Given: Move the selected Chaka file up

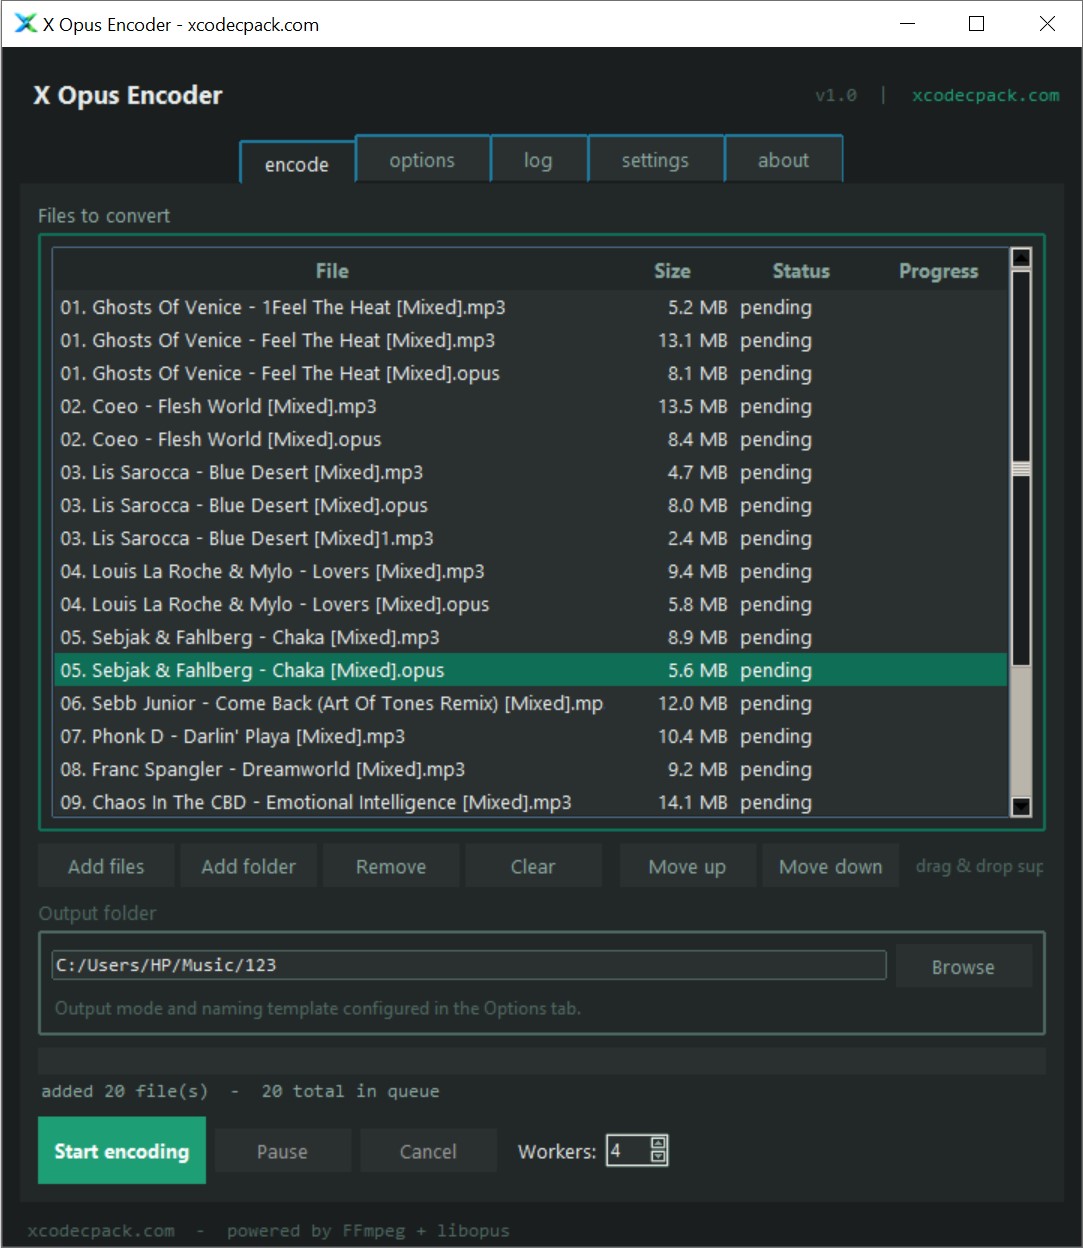Looking at the screenshot, I should pyautogui.click(x=687, y=866).
